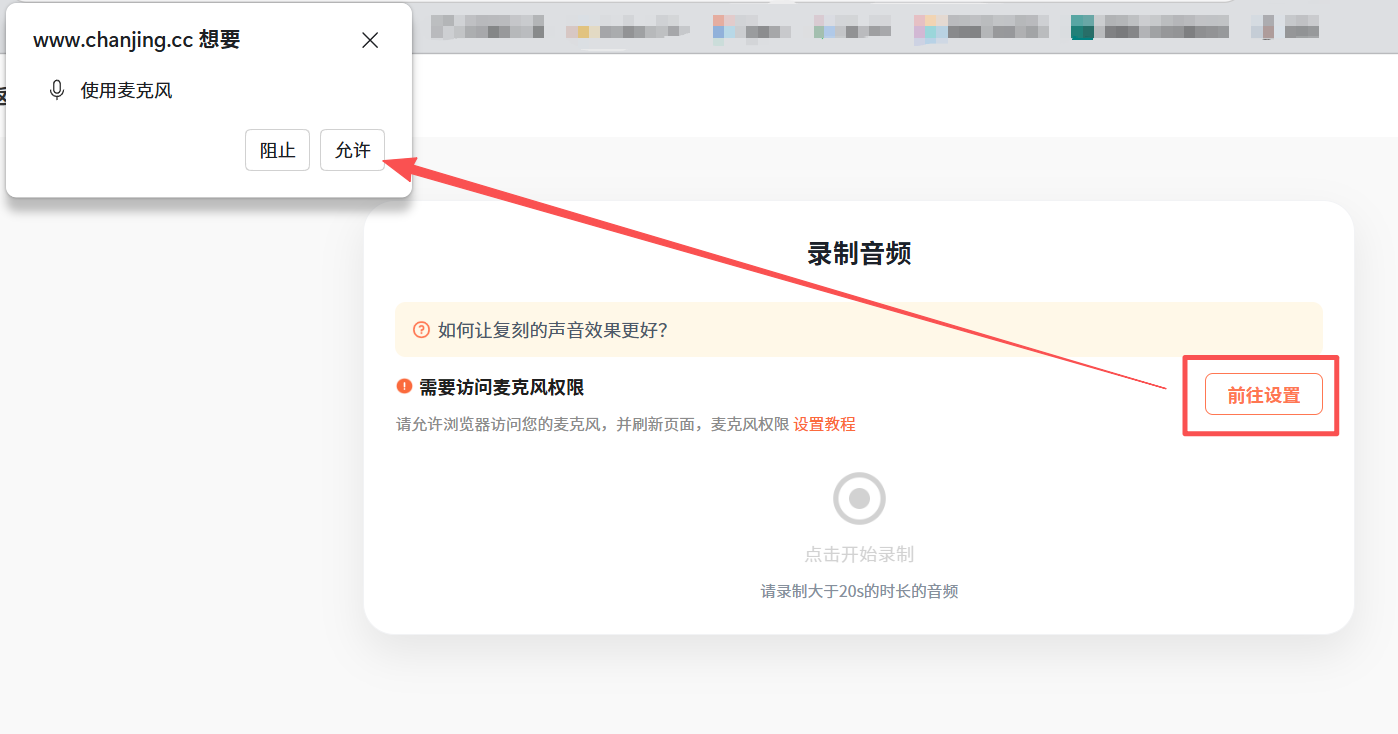Image resolution: width=1398 pixels, height=734 pixels.
Task: Click the red warning icon by 需要访问麦克风权限
Action: tap(404, 387)
